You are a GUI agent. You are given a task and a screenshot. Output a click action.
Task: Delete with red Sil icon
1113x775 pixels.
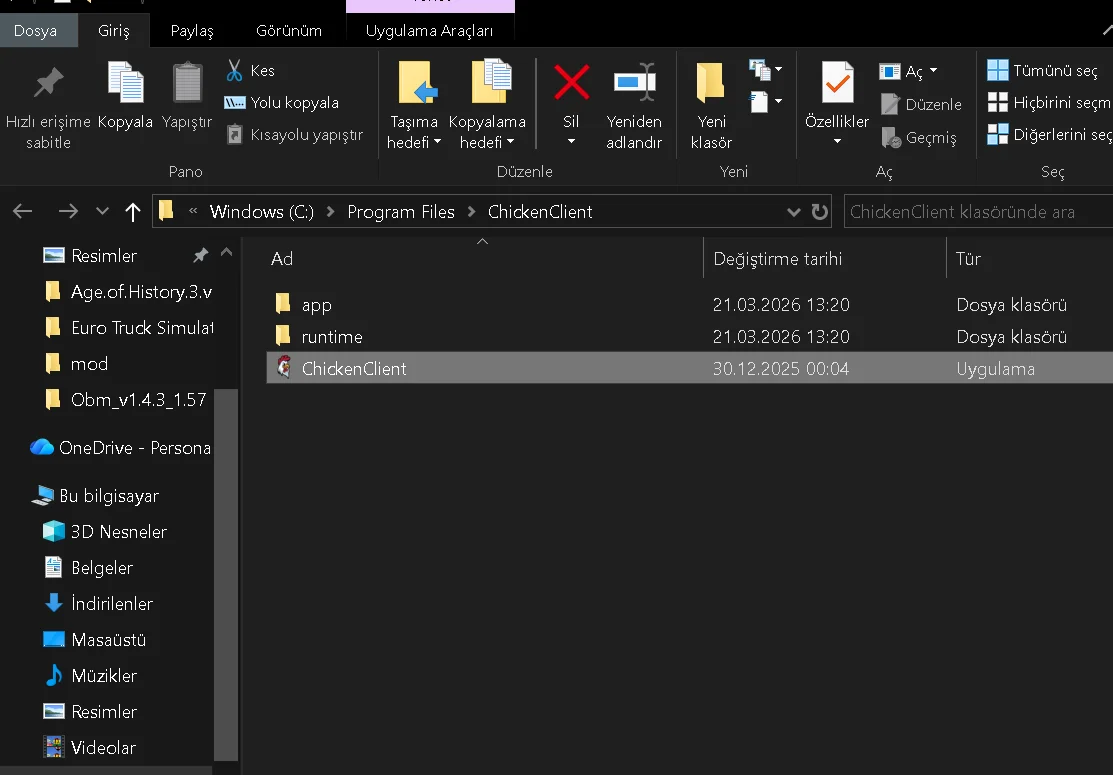click(571, 82)
